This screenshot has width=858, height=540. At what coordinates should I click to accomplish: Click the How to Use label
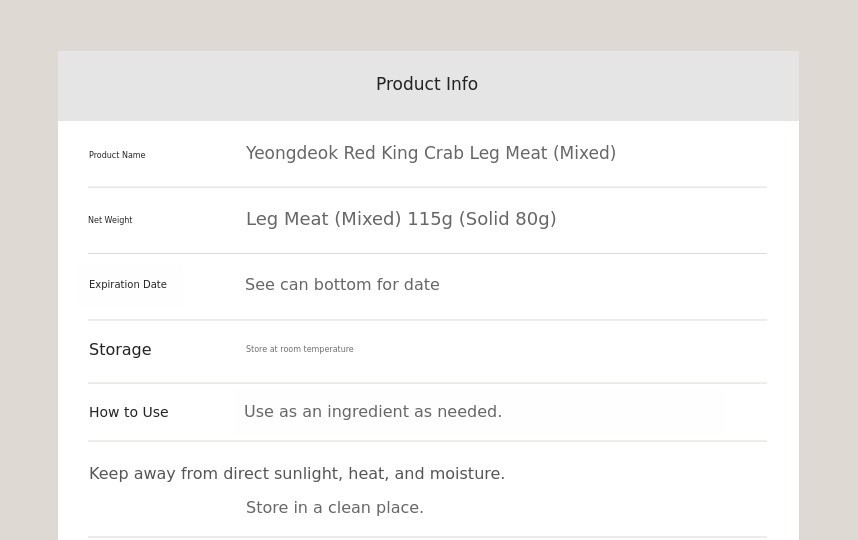click(128, 412)
